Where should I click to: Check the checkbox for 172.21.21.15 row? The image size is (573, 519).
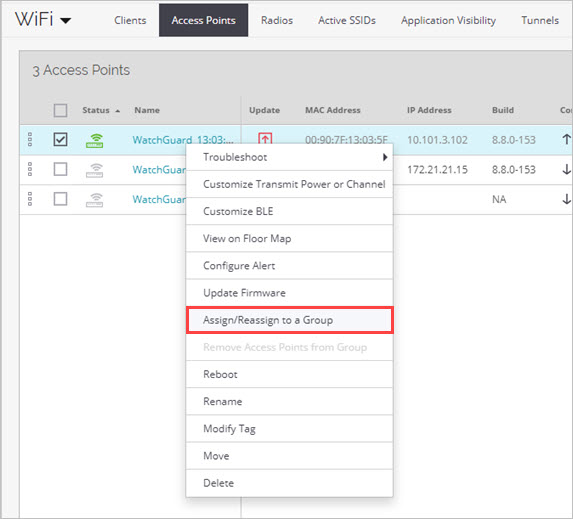(x=60, y=169)
